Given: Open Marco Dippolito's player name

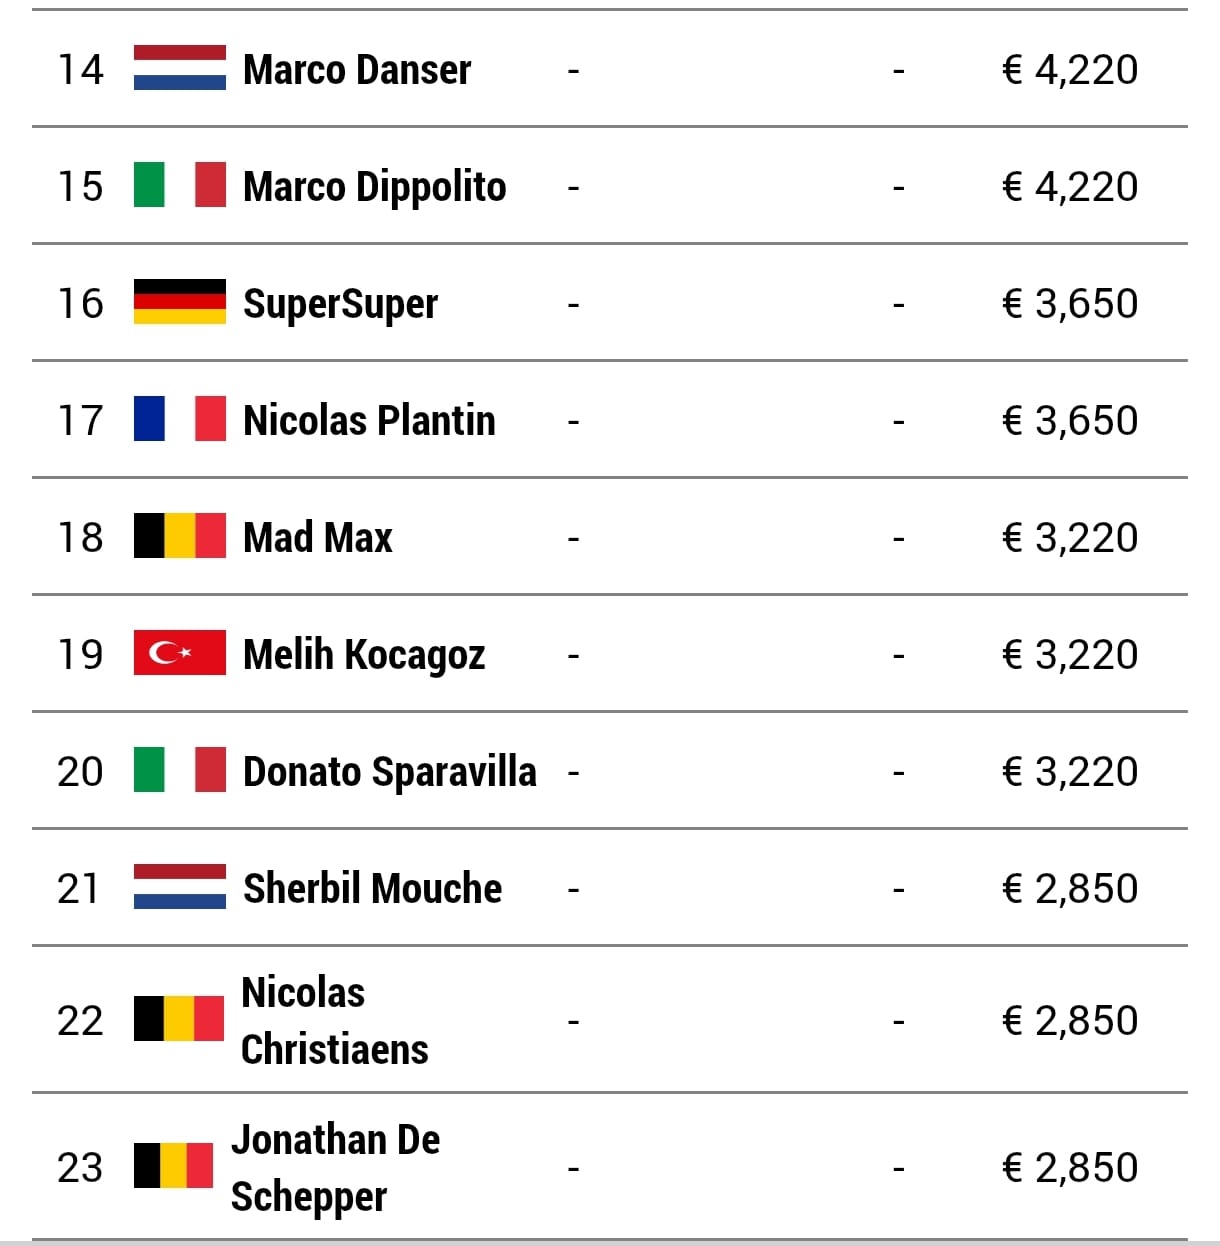Looking at the screenshot, I should (374, 187).
